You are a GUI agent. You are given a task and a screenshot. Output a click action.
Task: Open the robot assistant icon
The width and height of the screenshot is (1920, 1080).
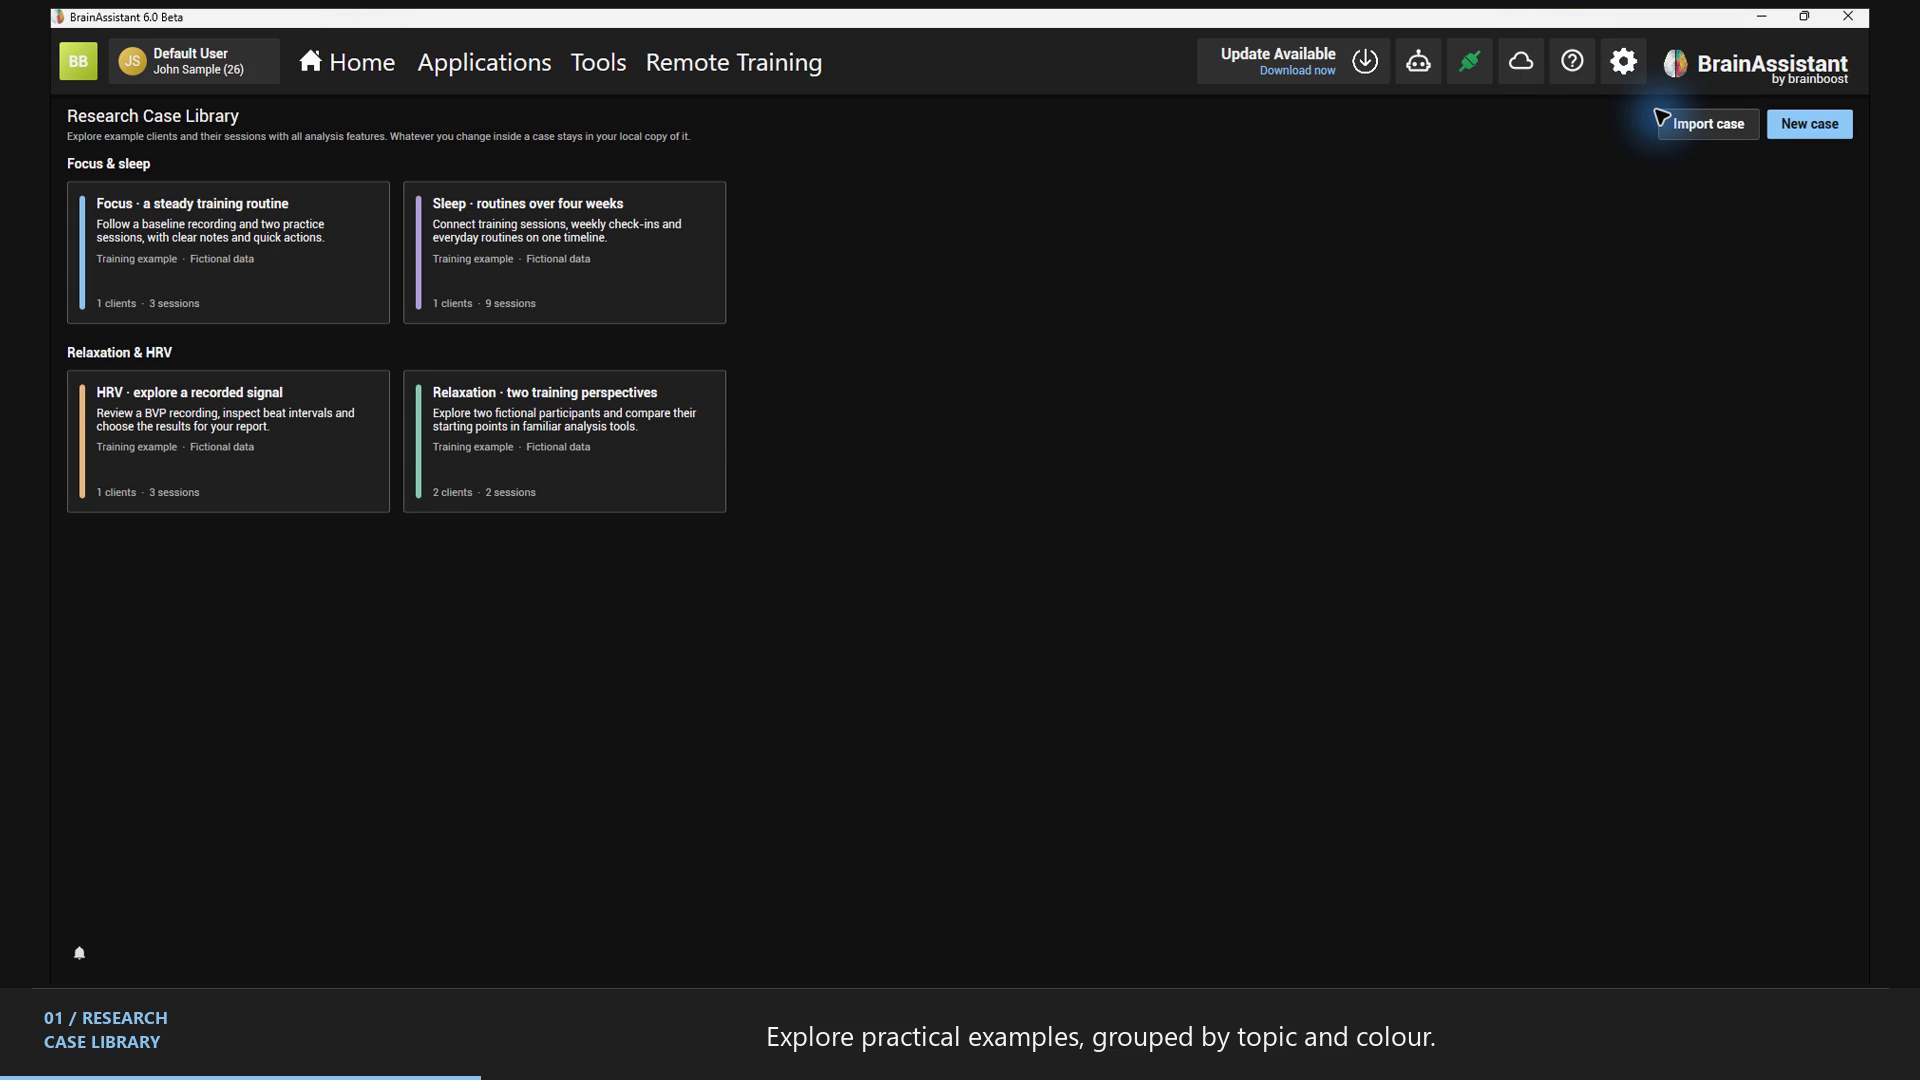tap(1418, 62)
